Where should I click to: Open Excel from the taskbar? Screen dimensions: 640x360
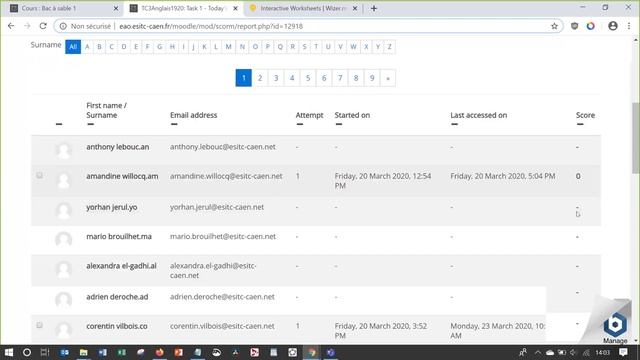click(122, 352)
